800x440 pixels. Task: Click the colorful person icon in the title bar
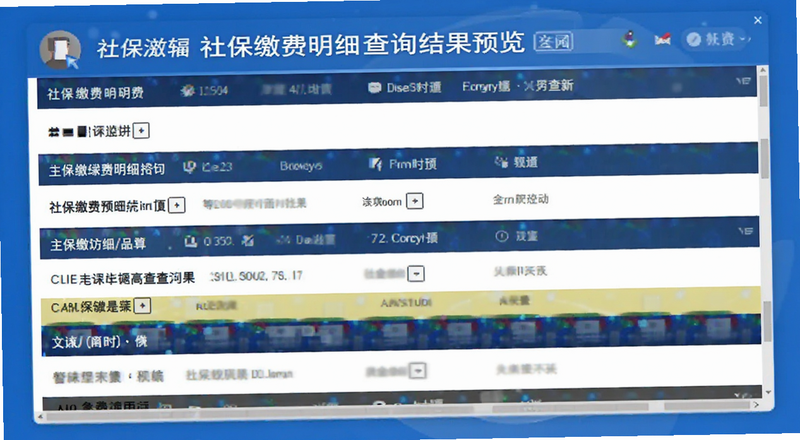point(631,39)
